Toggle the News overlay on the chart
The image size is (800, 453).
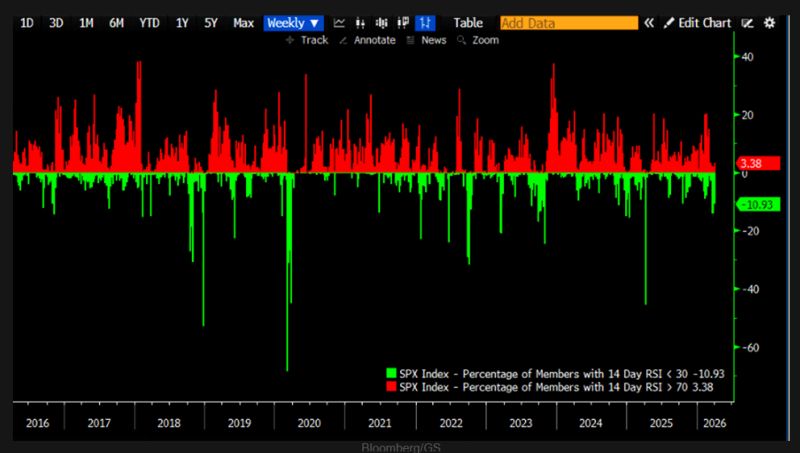click(x=426, y=40)
